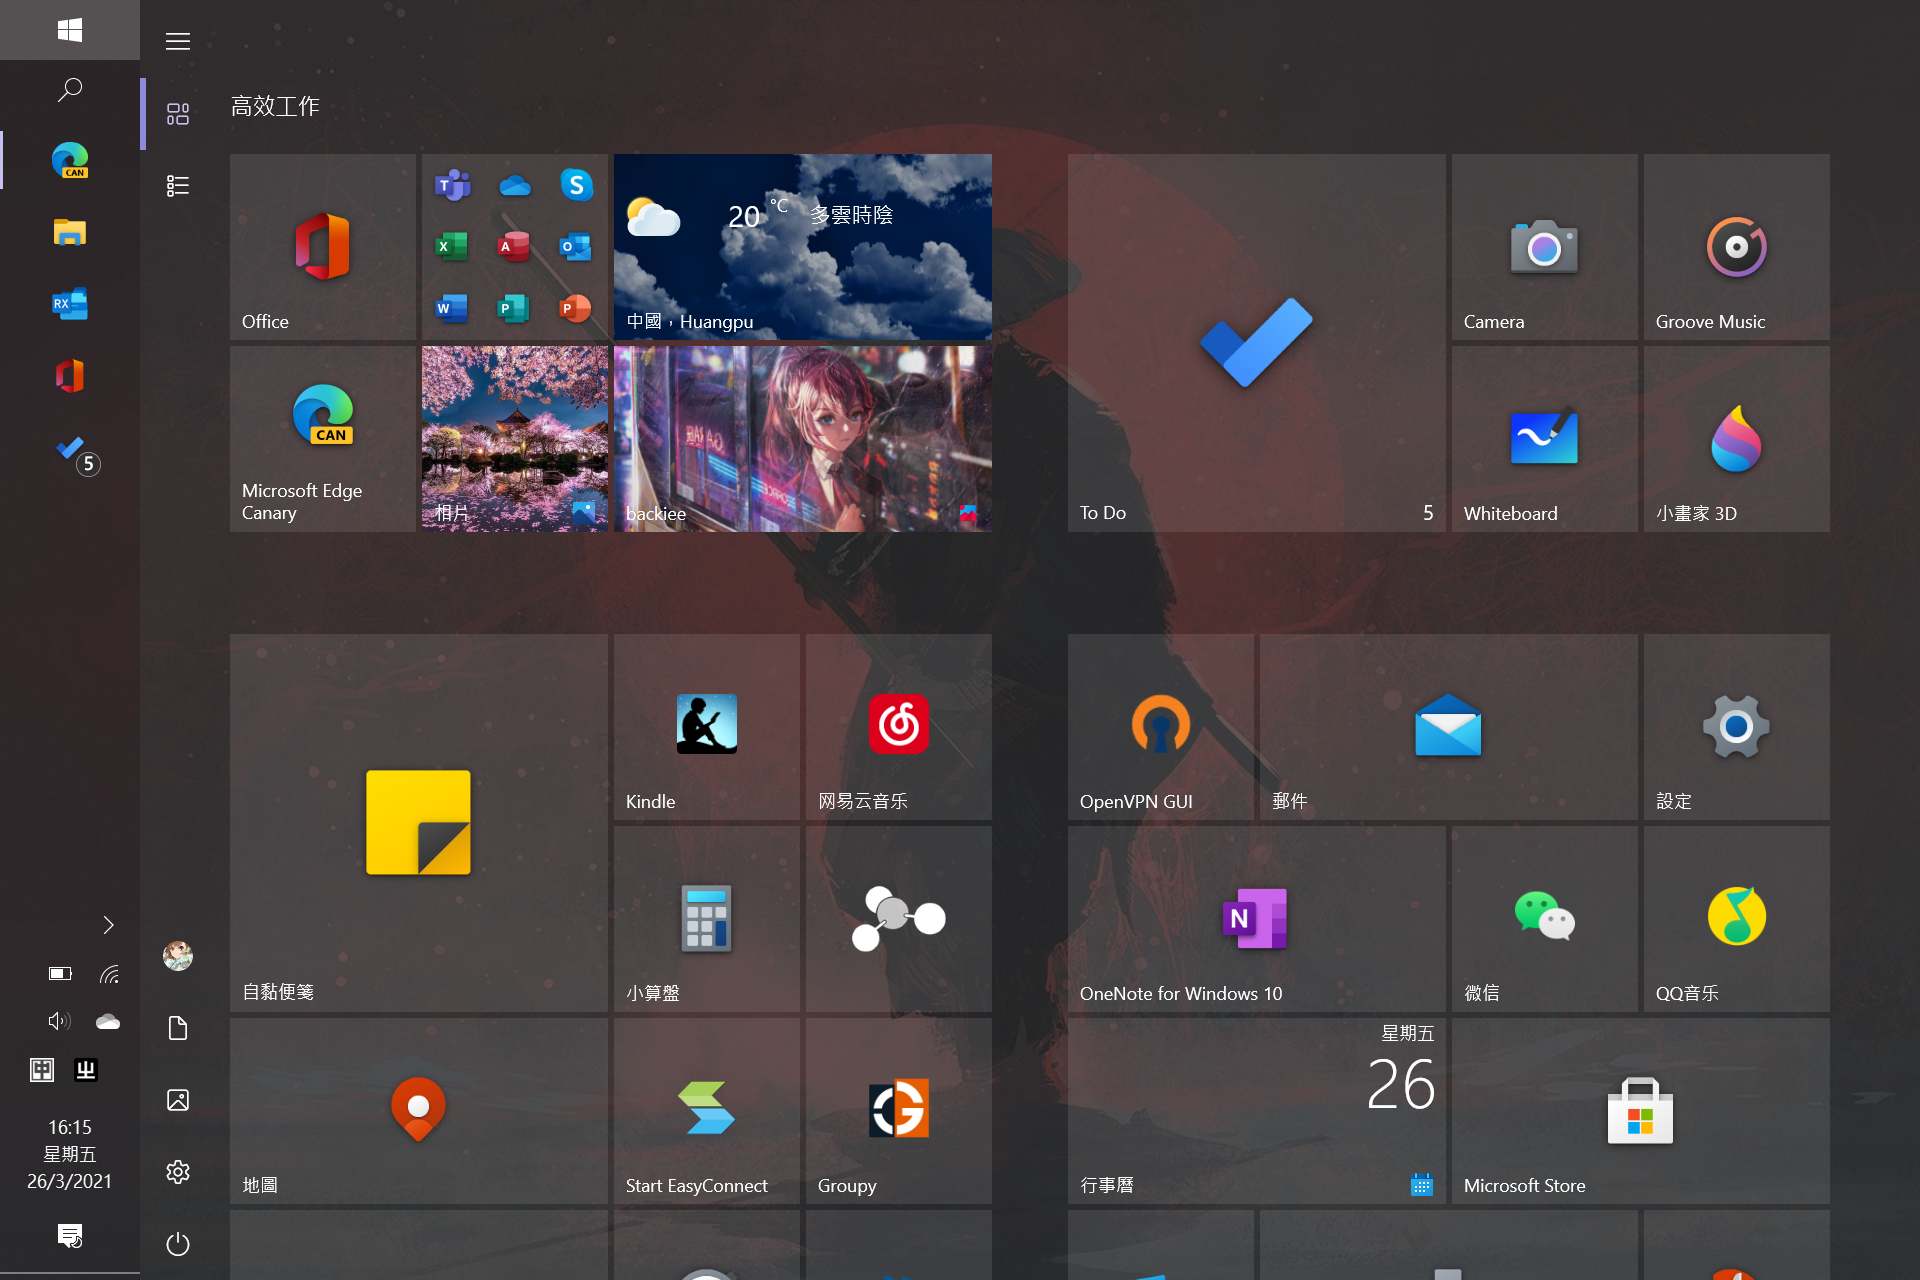Open the Groupy tile
The image size is (1920, 1280).
pos(898,1110)
